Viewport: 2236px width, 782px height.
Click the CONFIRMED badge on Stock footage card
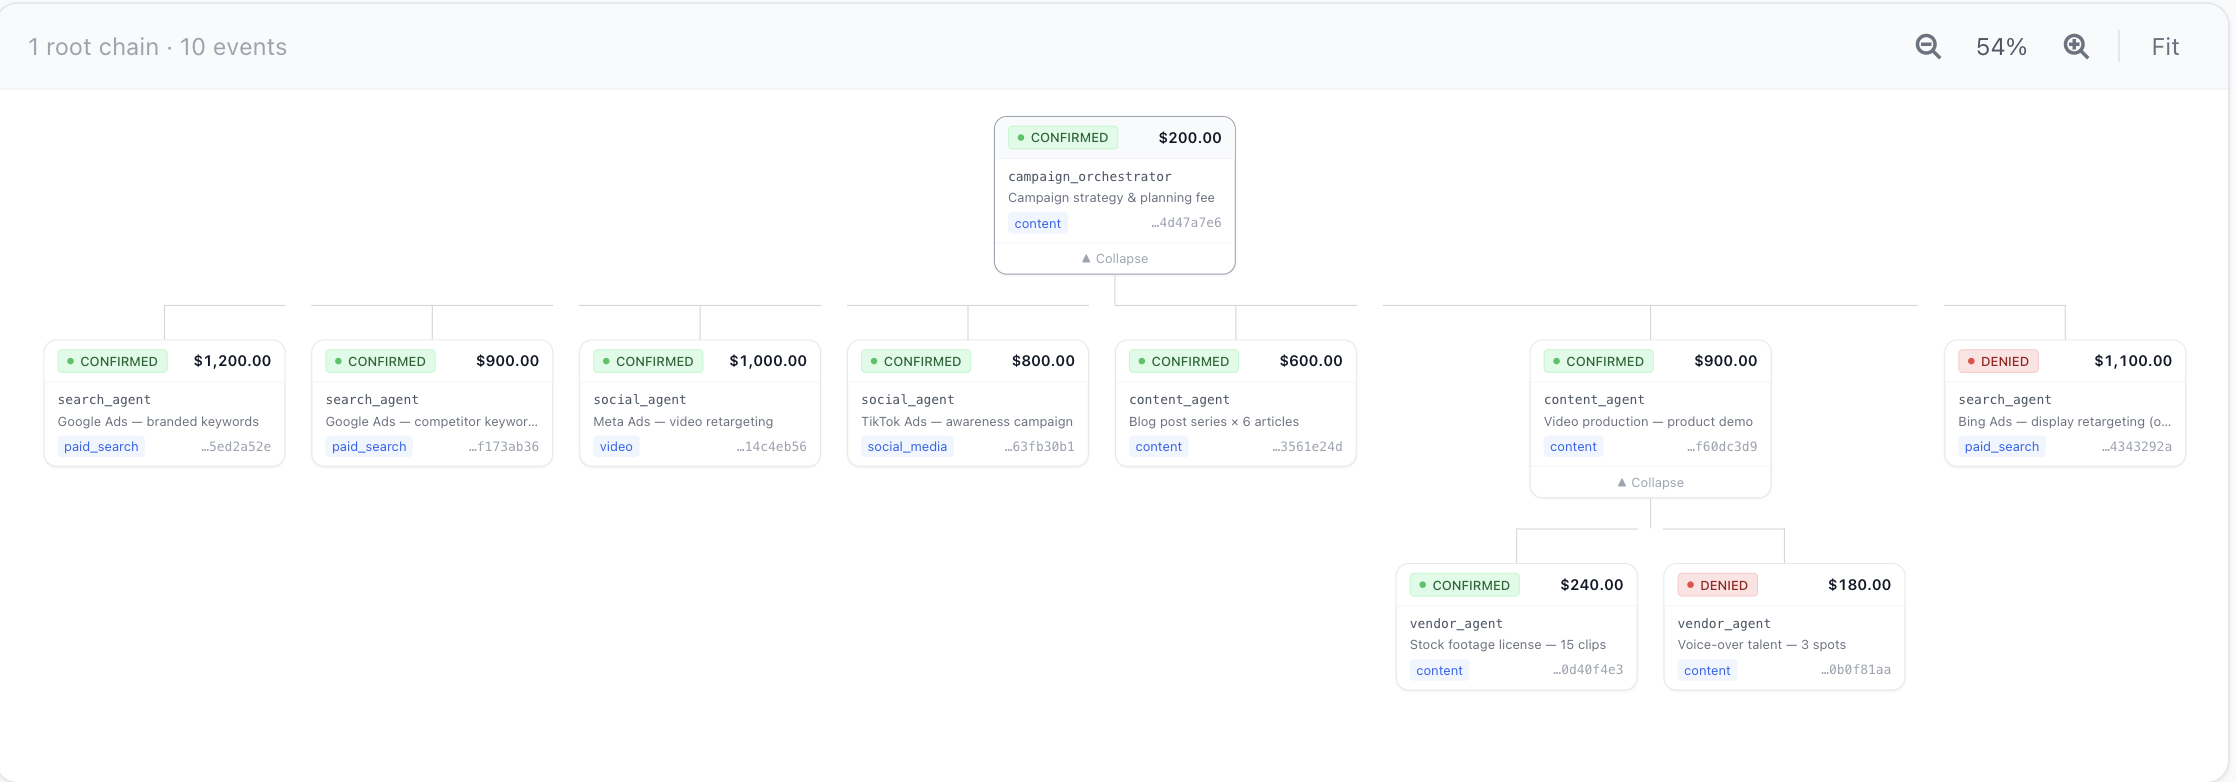point(1464,585)
